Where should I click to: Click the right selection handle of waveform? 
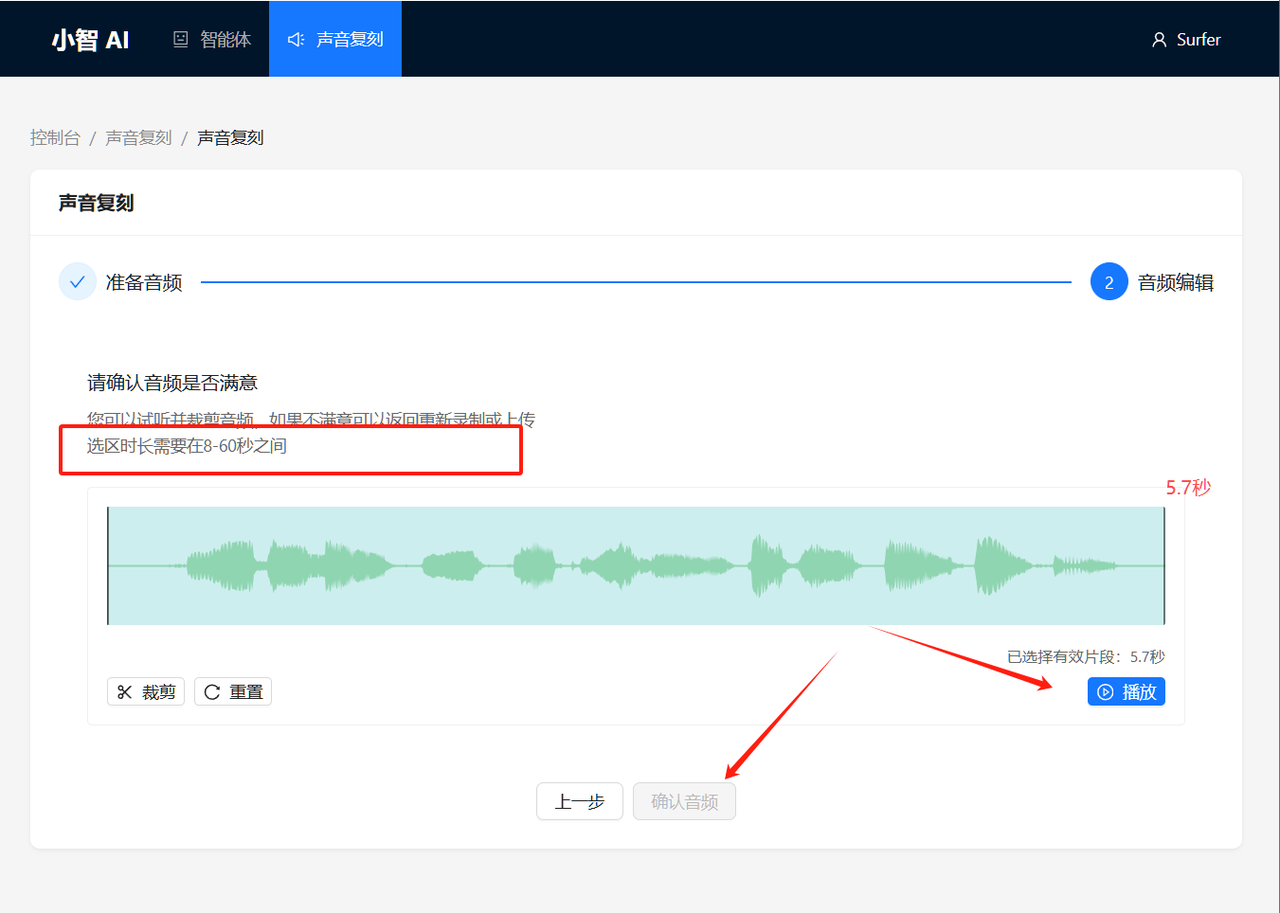pyautogui.click(x=1164, y=566)
